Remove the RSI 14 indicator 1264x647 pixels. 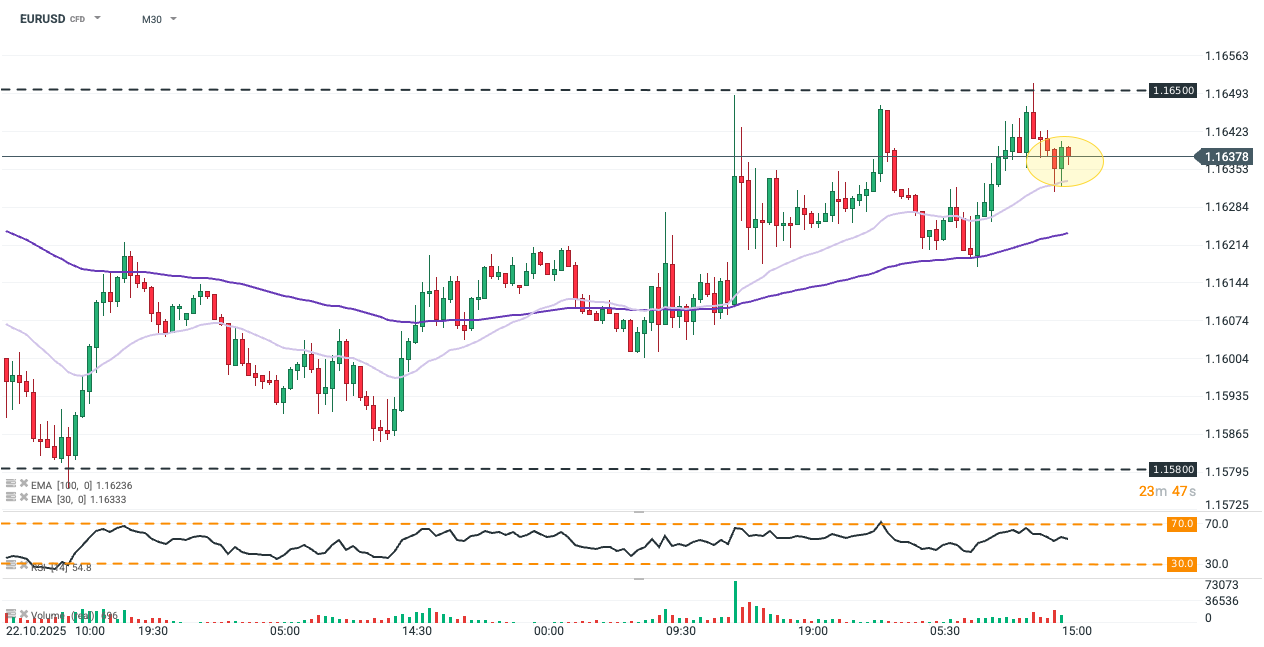pyautogui.click(x=23, y=566)
